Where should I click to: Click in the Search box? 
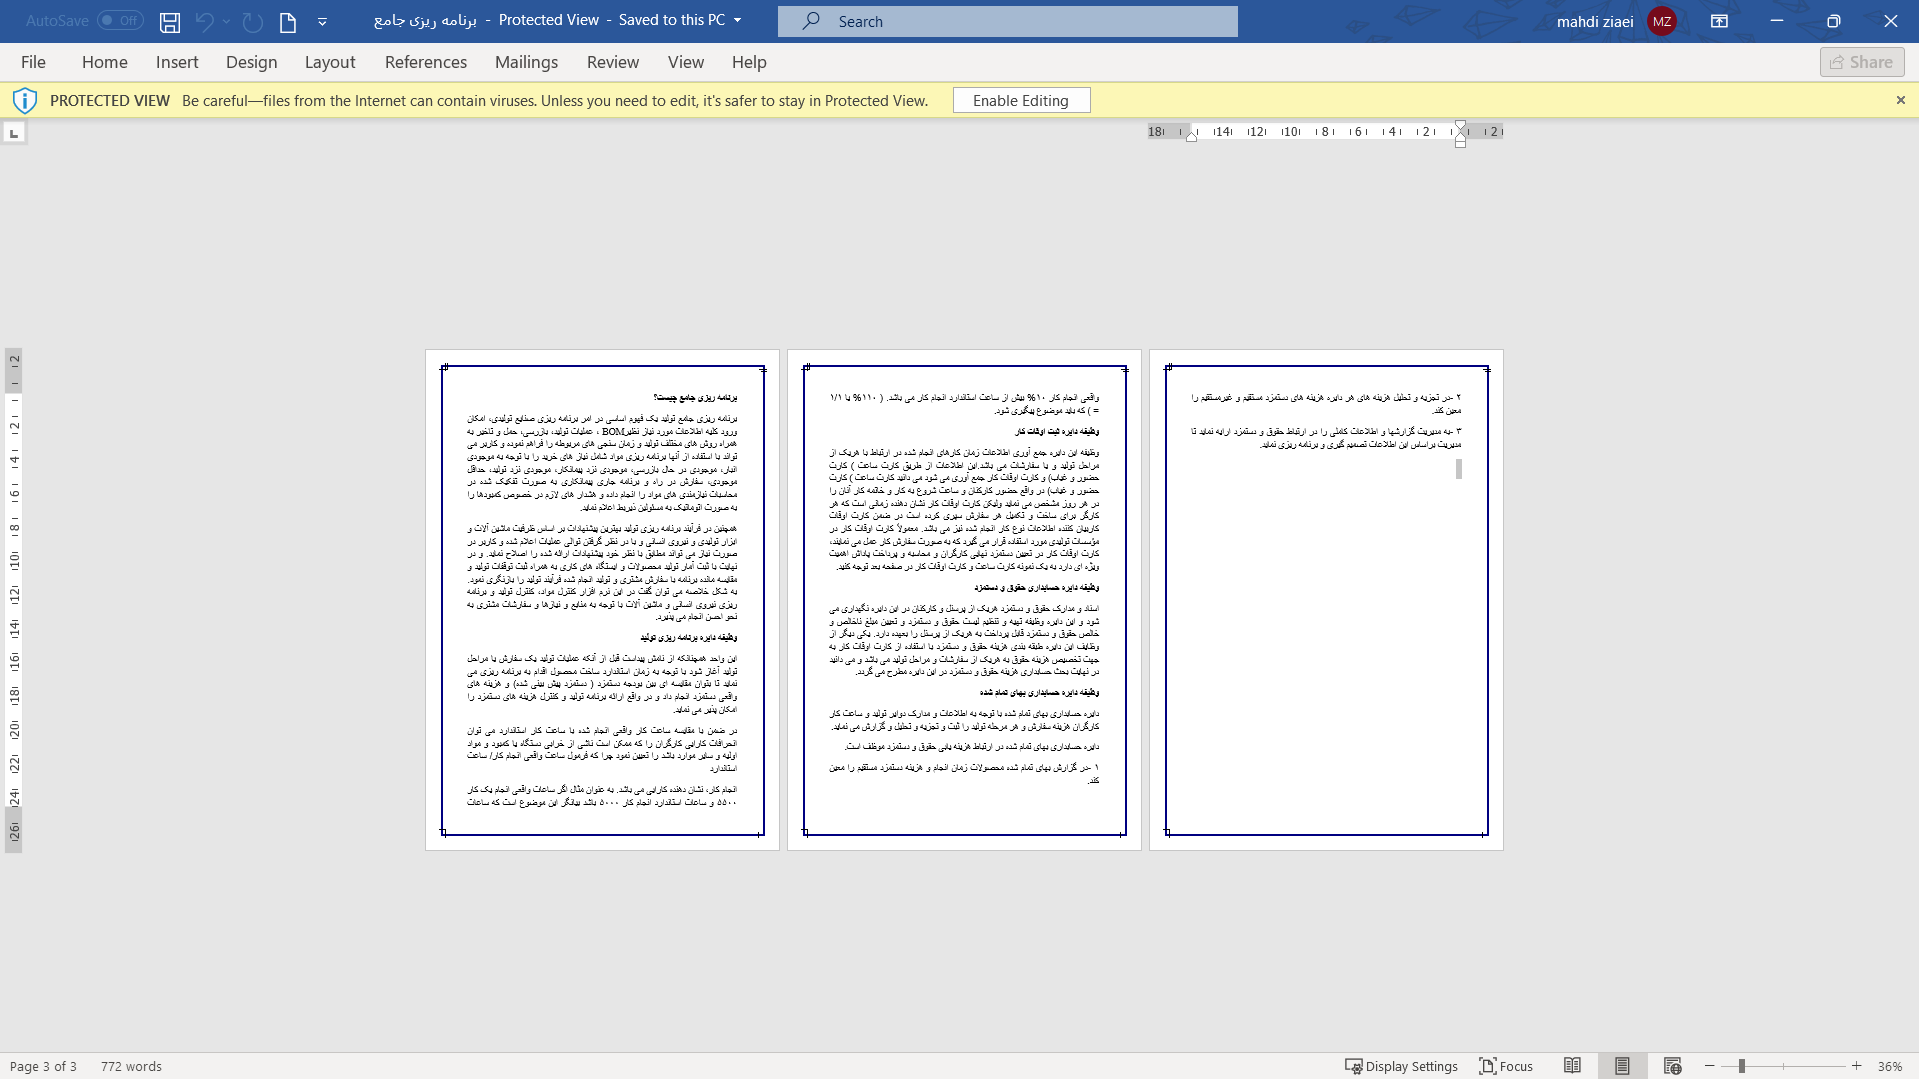pos(1007,21)
